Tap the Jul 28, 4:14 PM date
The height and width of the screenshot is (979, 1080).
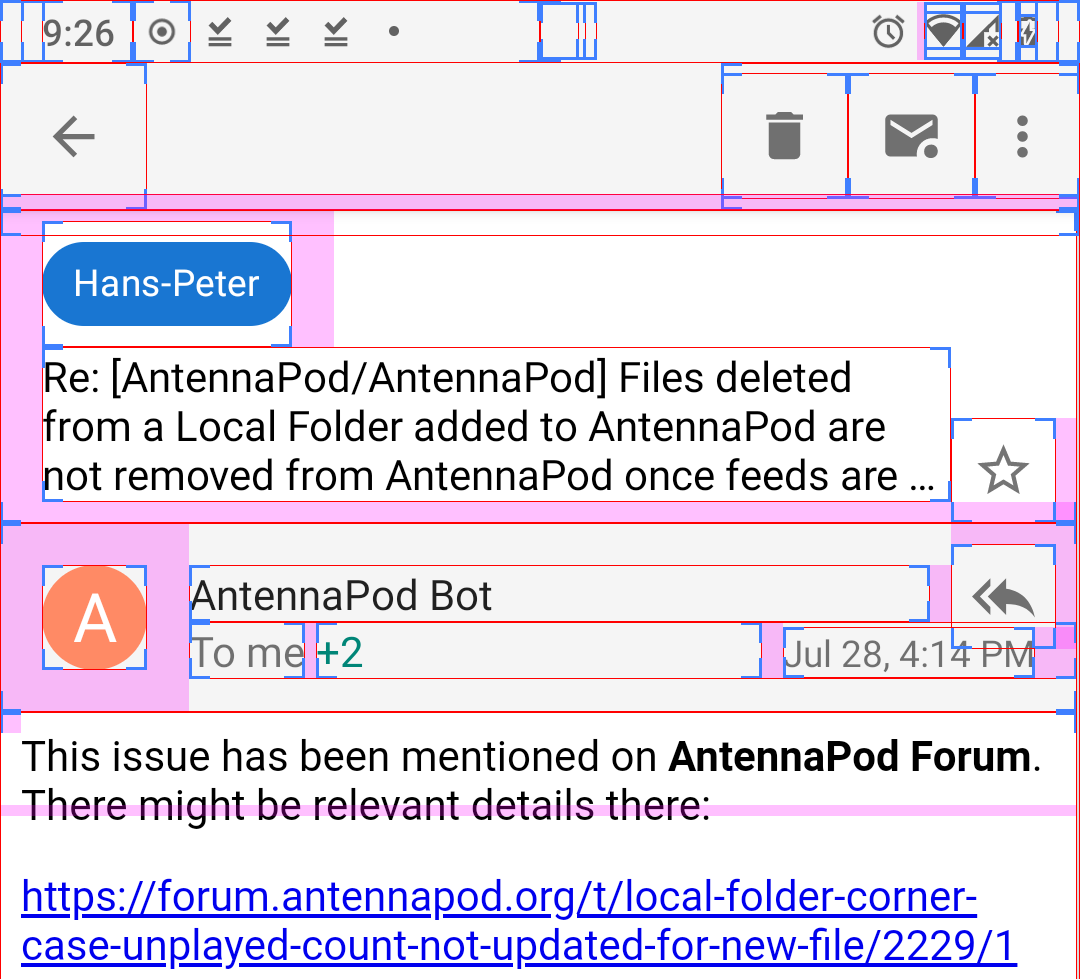coord(908,653)
